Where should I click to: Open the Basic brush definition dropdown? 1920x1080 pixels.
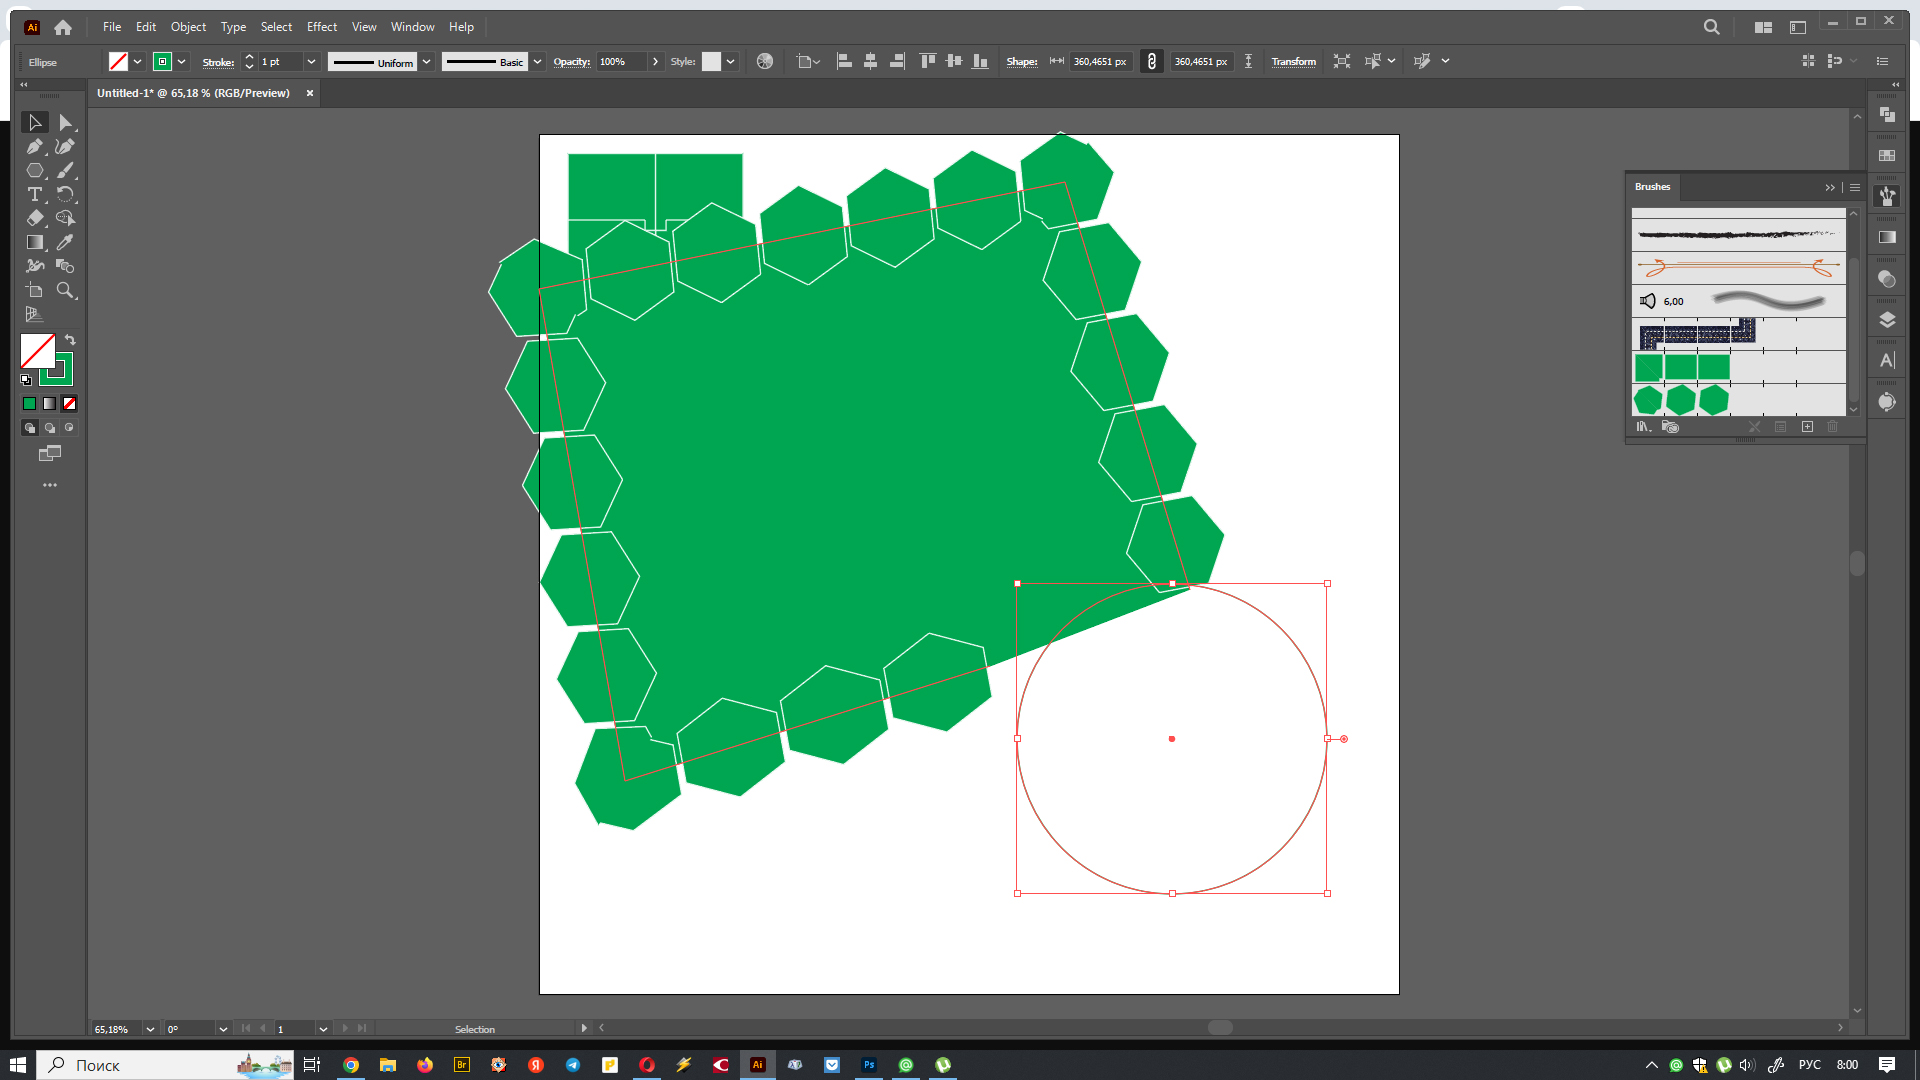click(537, 62)
